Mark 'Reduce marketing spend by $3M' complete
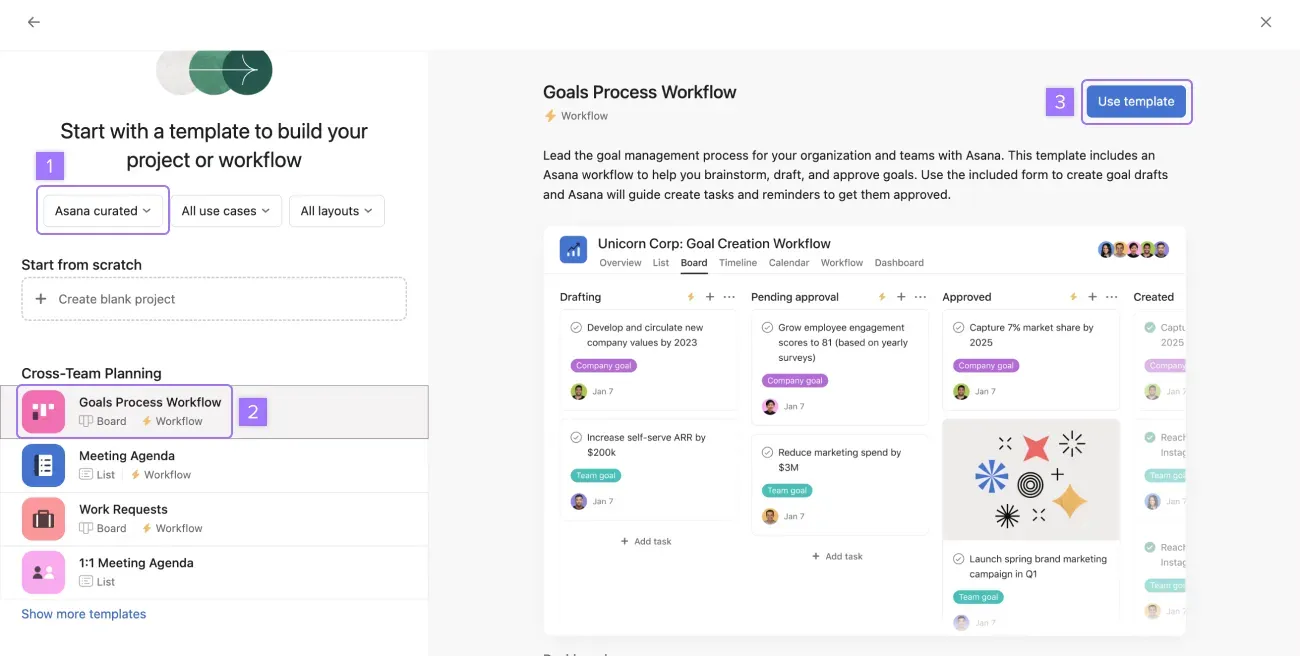Image resolution: width=1300 pixels, height=656 pixels. tap(767, 452)
